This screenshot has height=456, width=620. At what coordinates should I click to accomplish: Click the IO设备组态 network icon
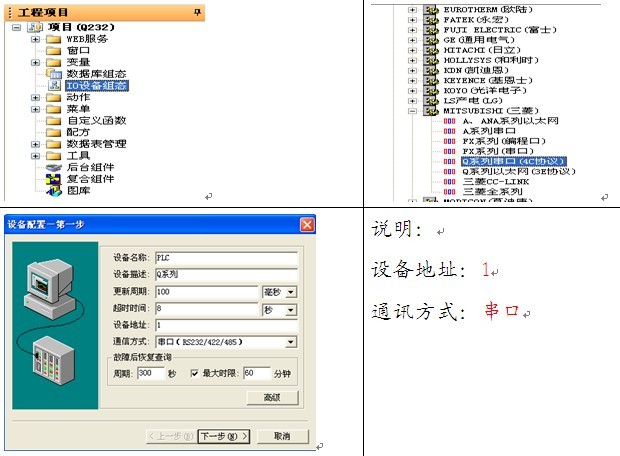point(54,85)
